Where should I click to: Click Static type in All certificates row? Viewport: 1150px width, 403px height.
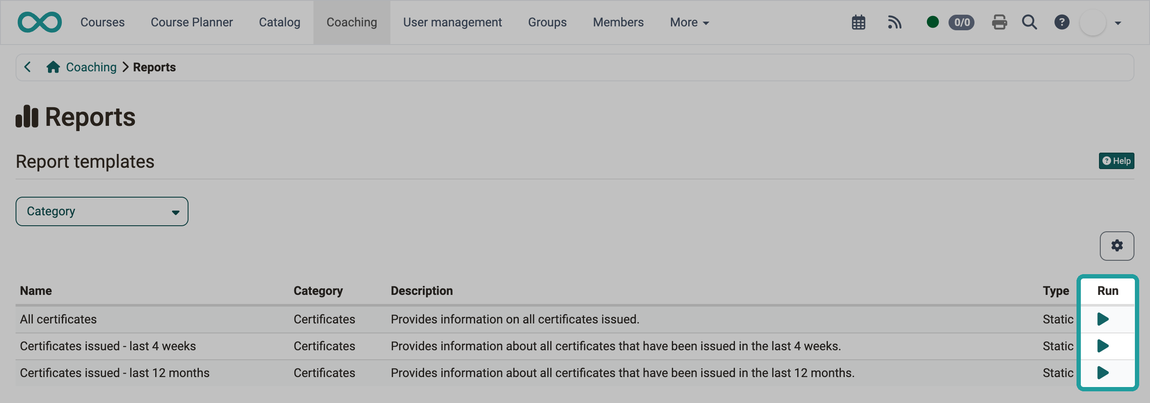click(x=1058, y=319)
